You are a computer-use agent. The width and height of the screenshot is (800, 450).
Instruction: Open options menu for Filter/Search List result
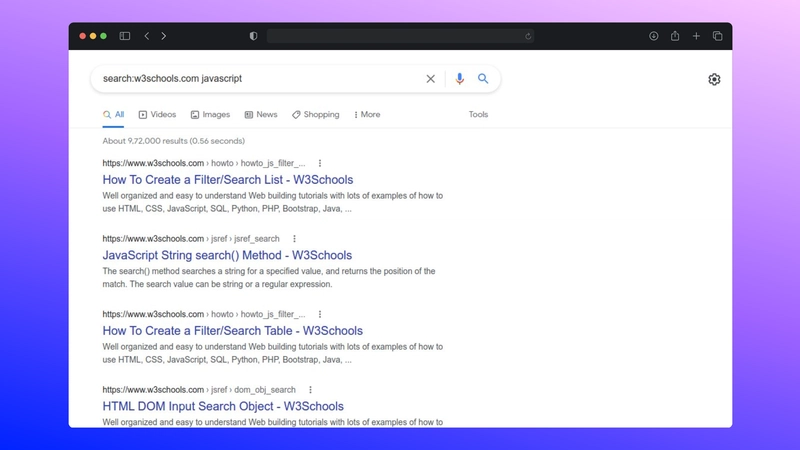[320, 163]
